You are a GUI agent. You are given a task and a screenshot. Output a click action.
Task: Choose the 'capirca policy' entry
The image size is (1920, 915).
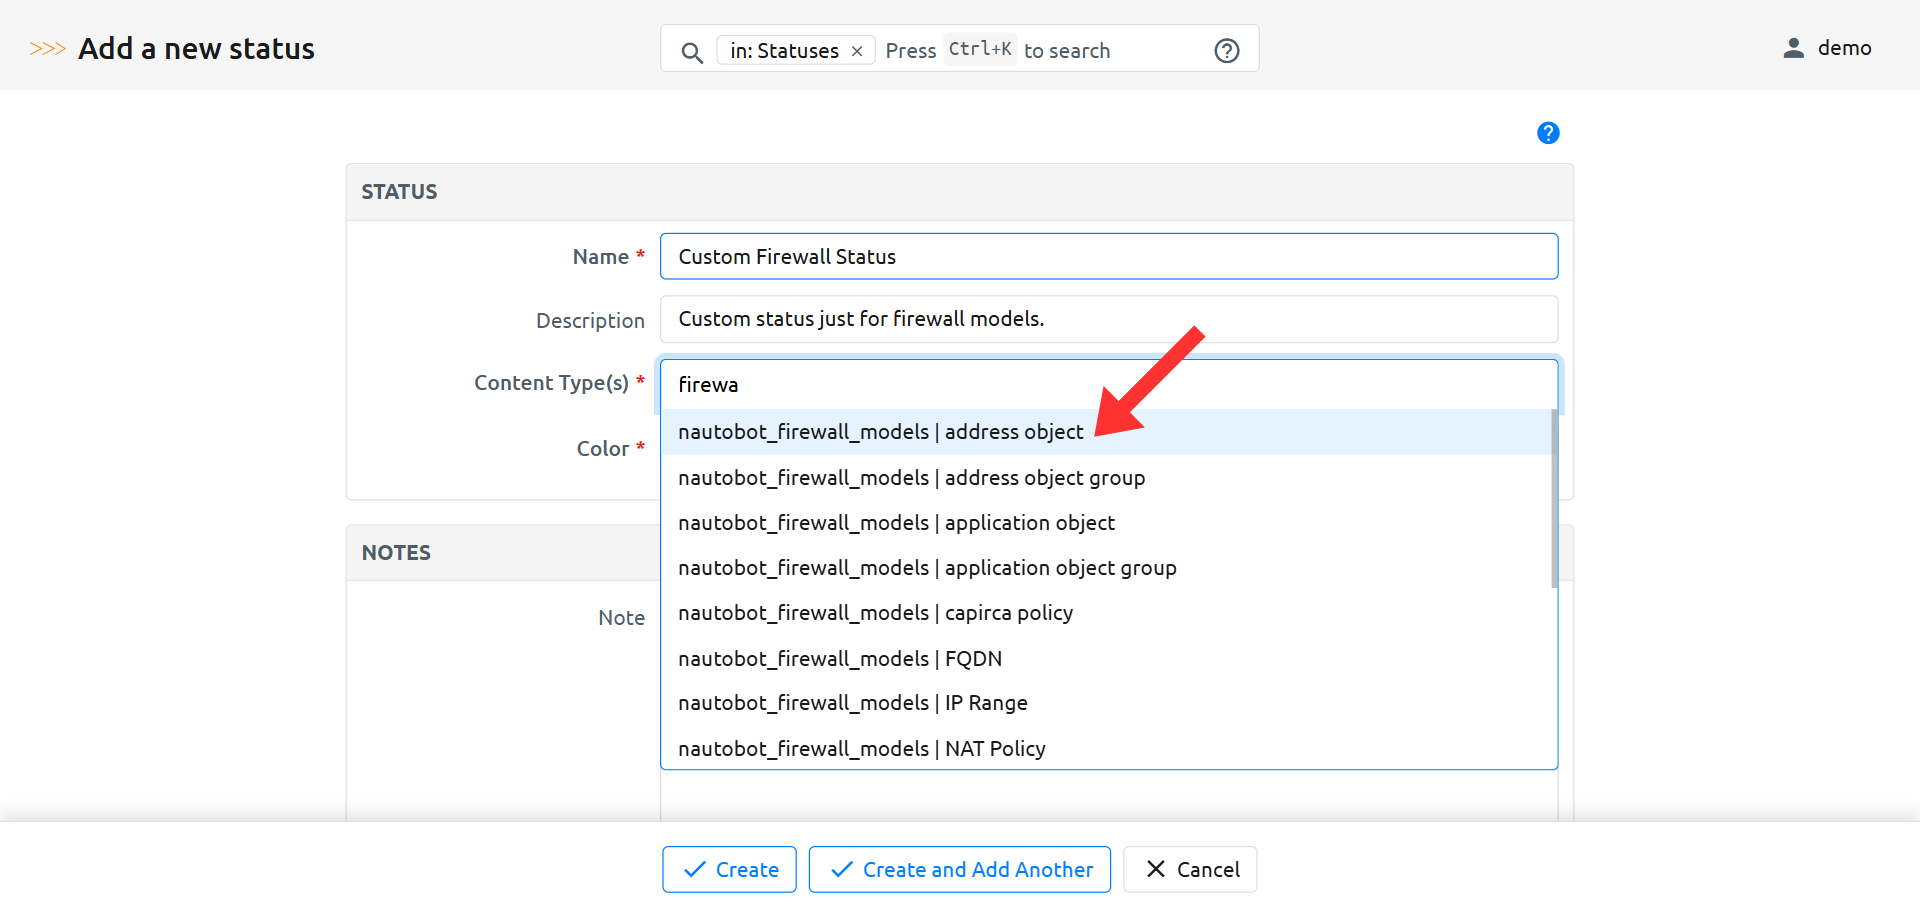coord(875,613)
